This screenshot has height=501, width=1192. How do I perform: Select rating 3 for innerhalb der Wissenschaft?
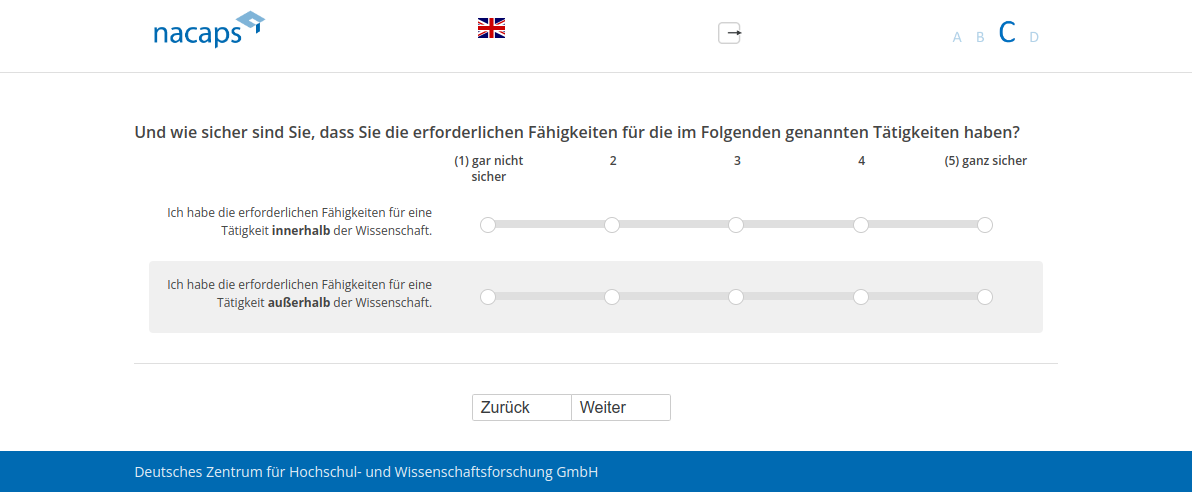click(x=736, y=225)
